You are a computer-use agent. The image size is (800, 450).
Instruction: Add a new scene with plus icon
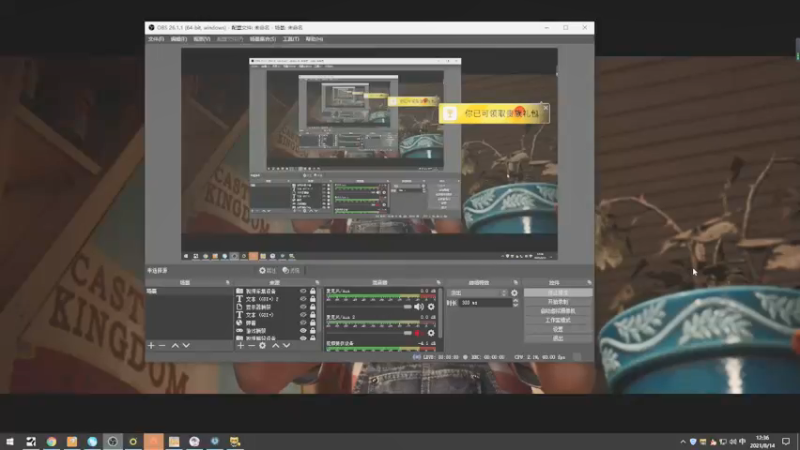[151, 346]
